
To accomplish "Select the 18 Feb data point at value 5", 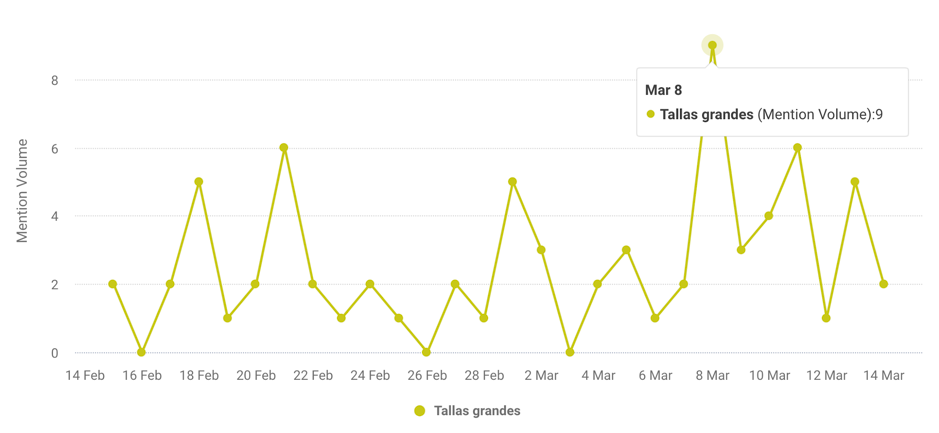I will click(x=199, y=182).
